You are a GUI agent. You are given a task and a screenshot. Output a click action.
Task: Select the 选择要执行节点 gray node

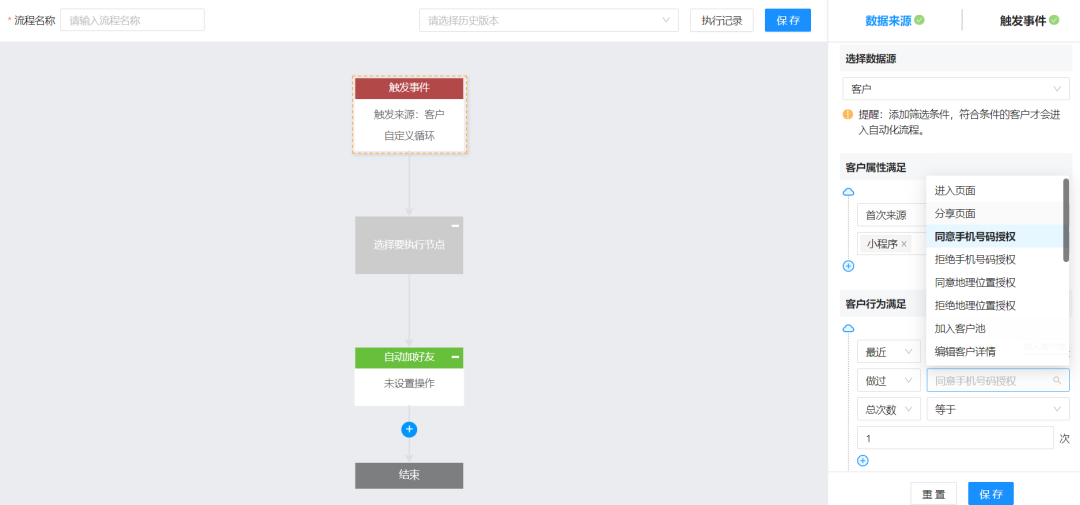tap(409, 245)
